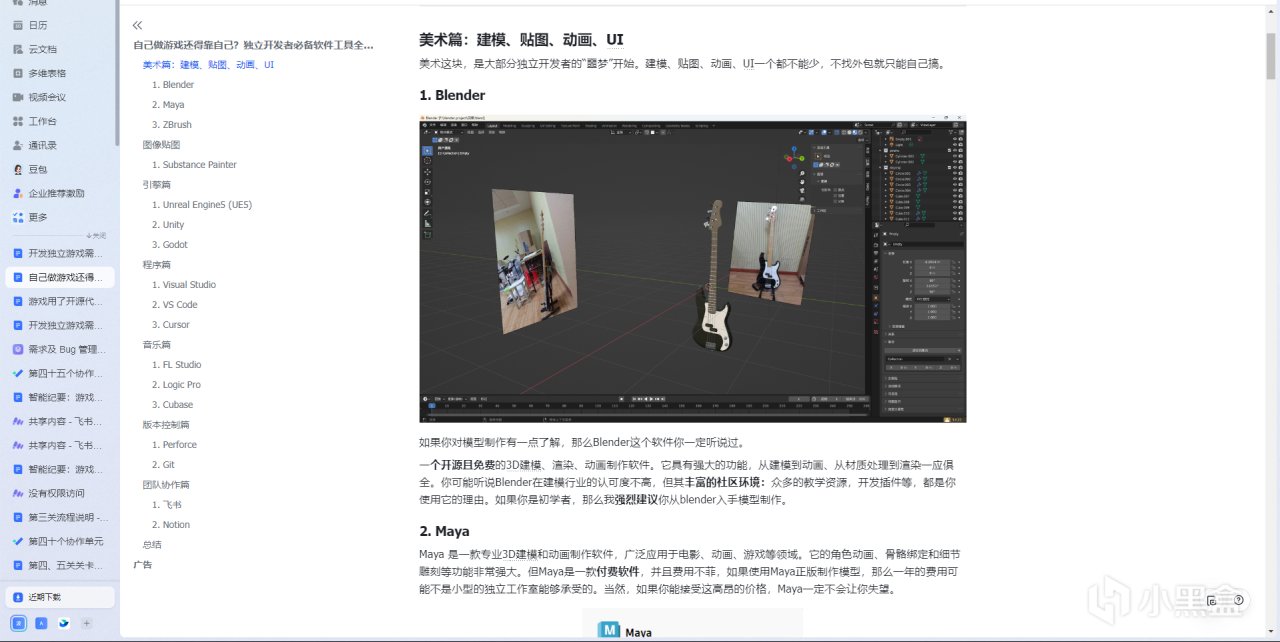This screenshot has height=642, width=1280.
Task: Go to 1. Perforce in the outline
Action: click(x=174, y=445)
